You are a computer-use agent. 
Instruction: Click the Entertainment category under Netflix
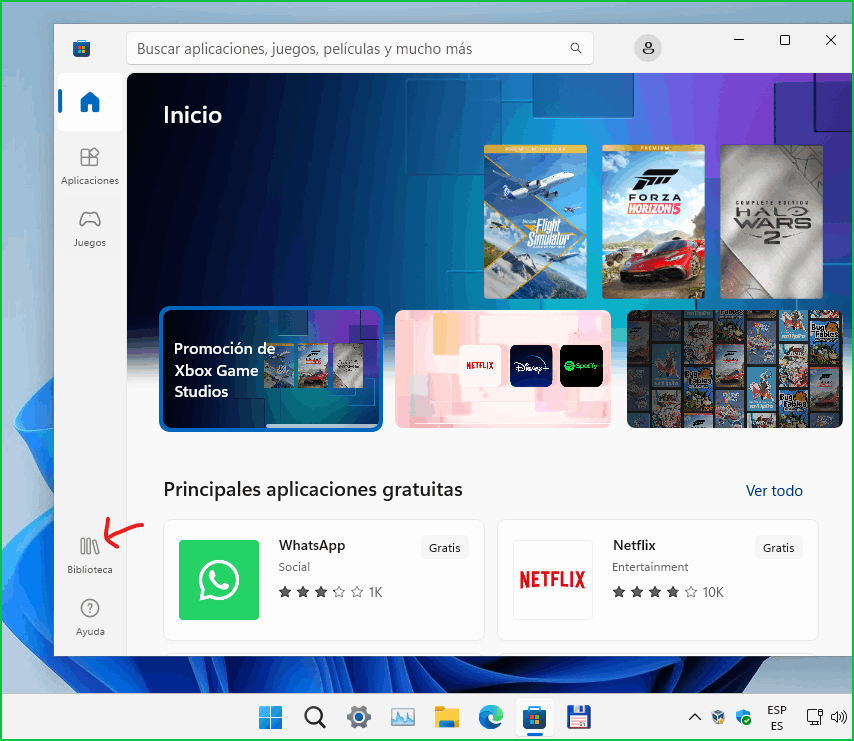(650, 567)
